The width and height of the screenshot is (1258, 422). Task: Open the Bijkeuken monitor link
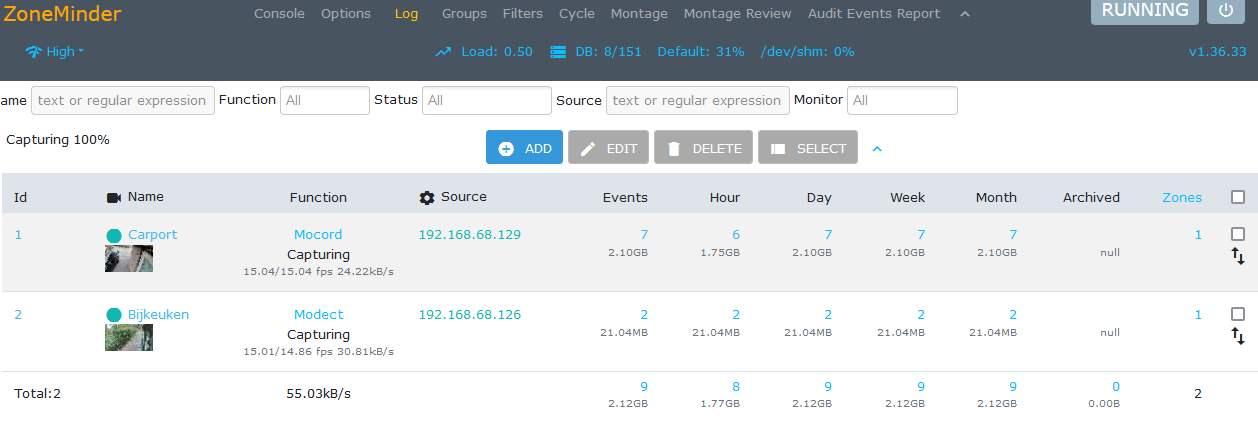pos(158,315)
